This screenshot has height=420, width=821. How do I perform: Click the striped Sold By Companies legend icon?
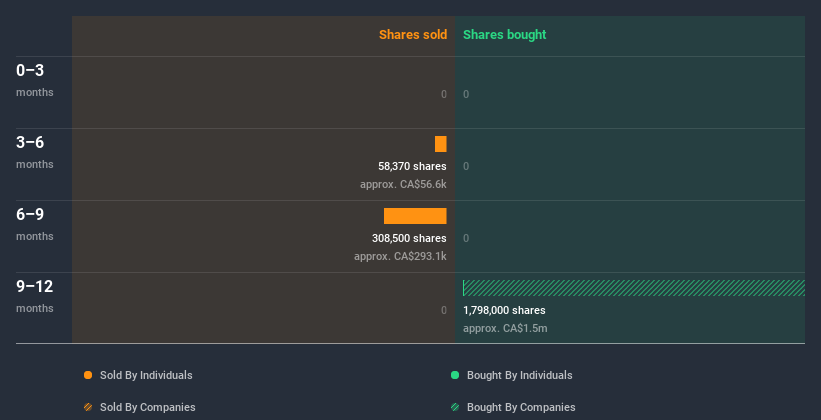[x=88, y=407]
